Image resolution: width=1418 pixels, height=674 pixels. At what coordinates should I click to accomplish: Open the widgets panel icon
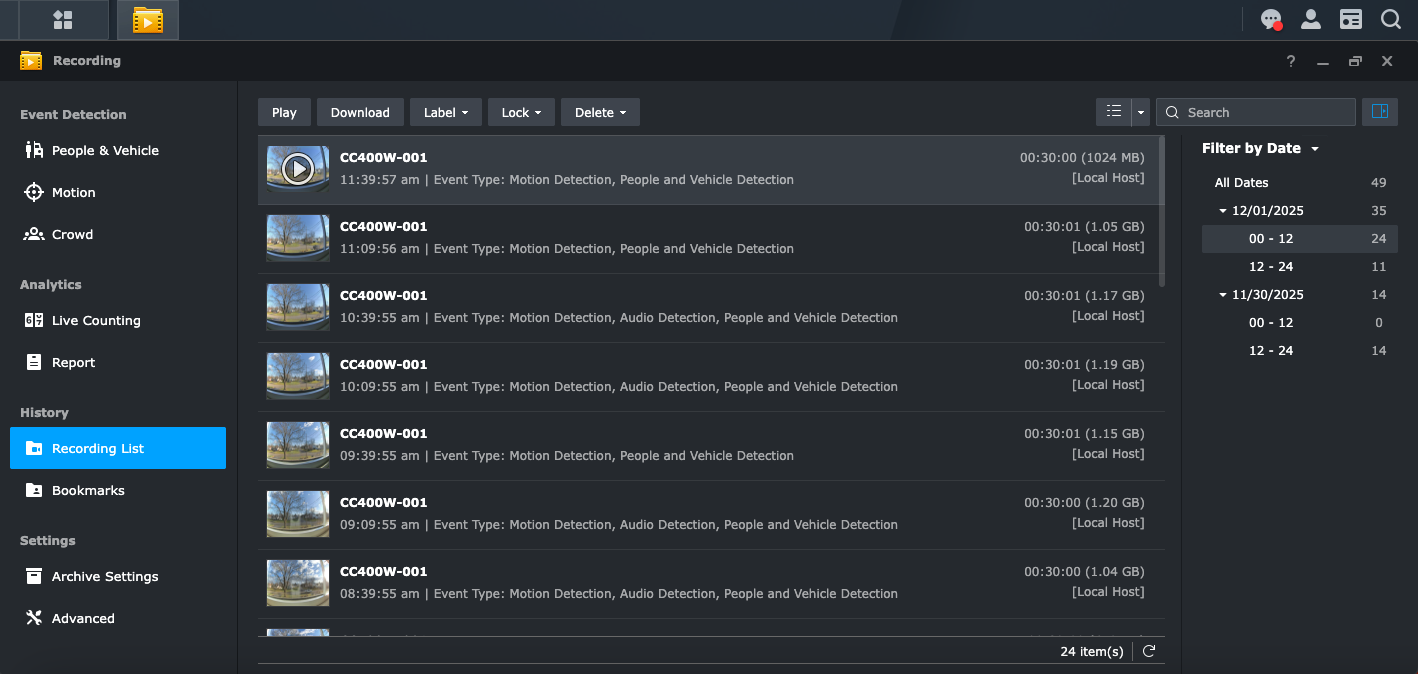point(1351,20)
